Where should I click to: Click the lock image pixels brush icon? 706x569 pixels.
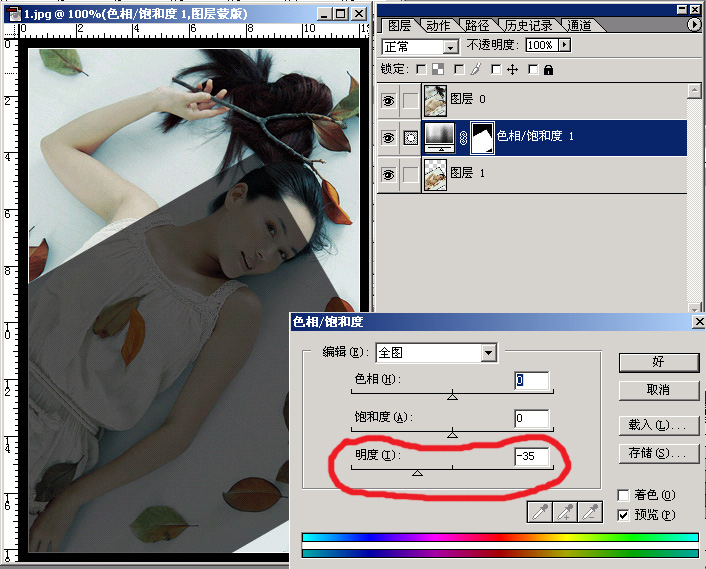point(476,70)
